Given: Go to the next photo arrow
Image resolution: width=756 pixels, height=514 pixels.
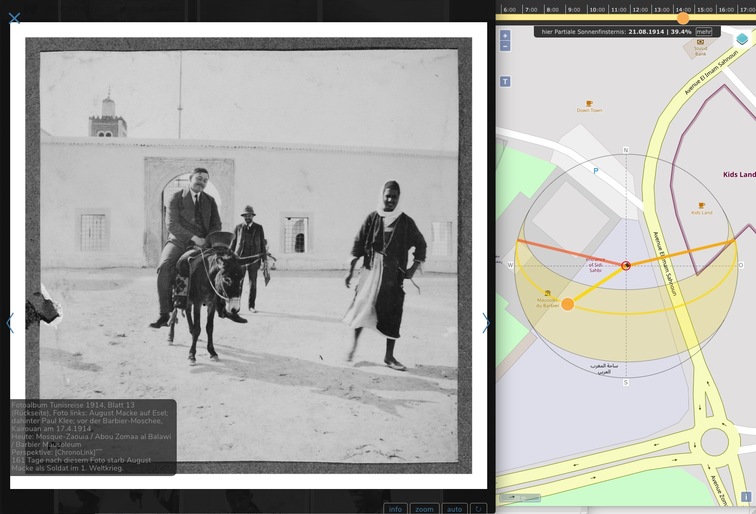Looking at the screenshot, I should pos(486,323).
